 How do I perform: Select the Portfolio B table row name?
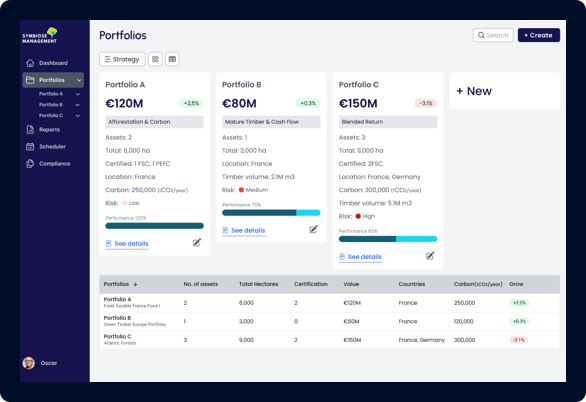(117, 318)
